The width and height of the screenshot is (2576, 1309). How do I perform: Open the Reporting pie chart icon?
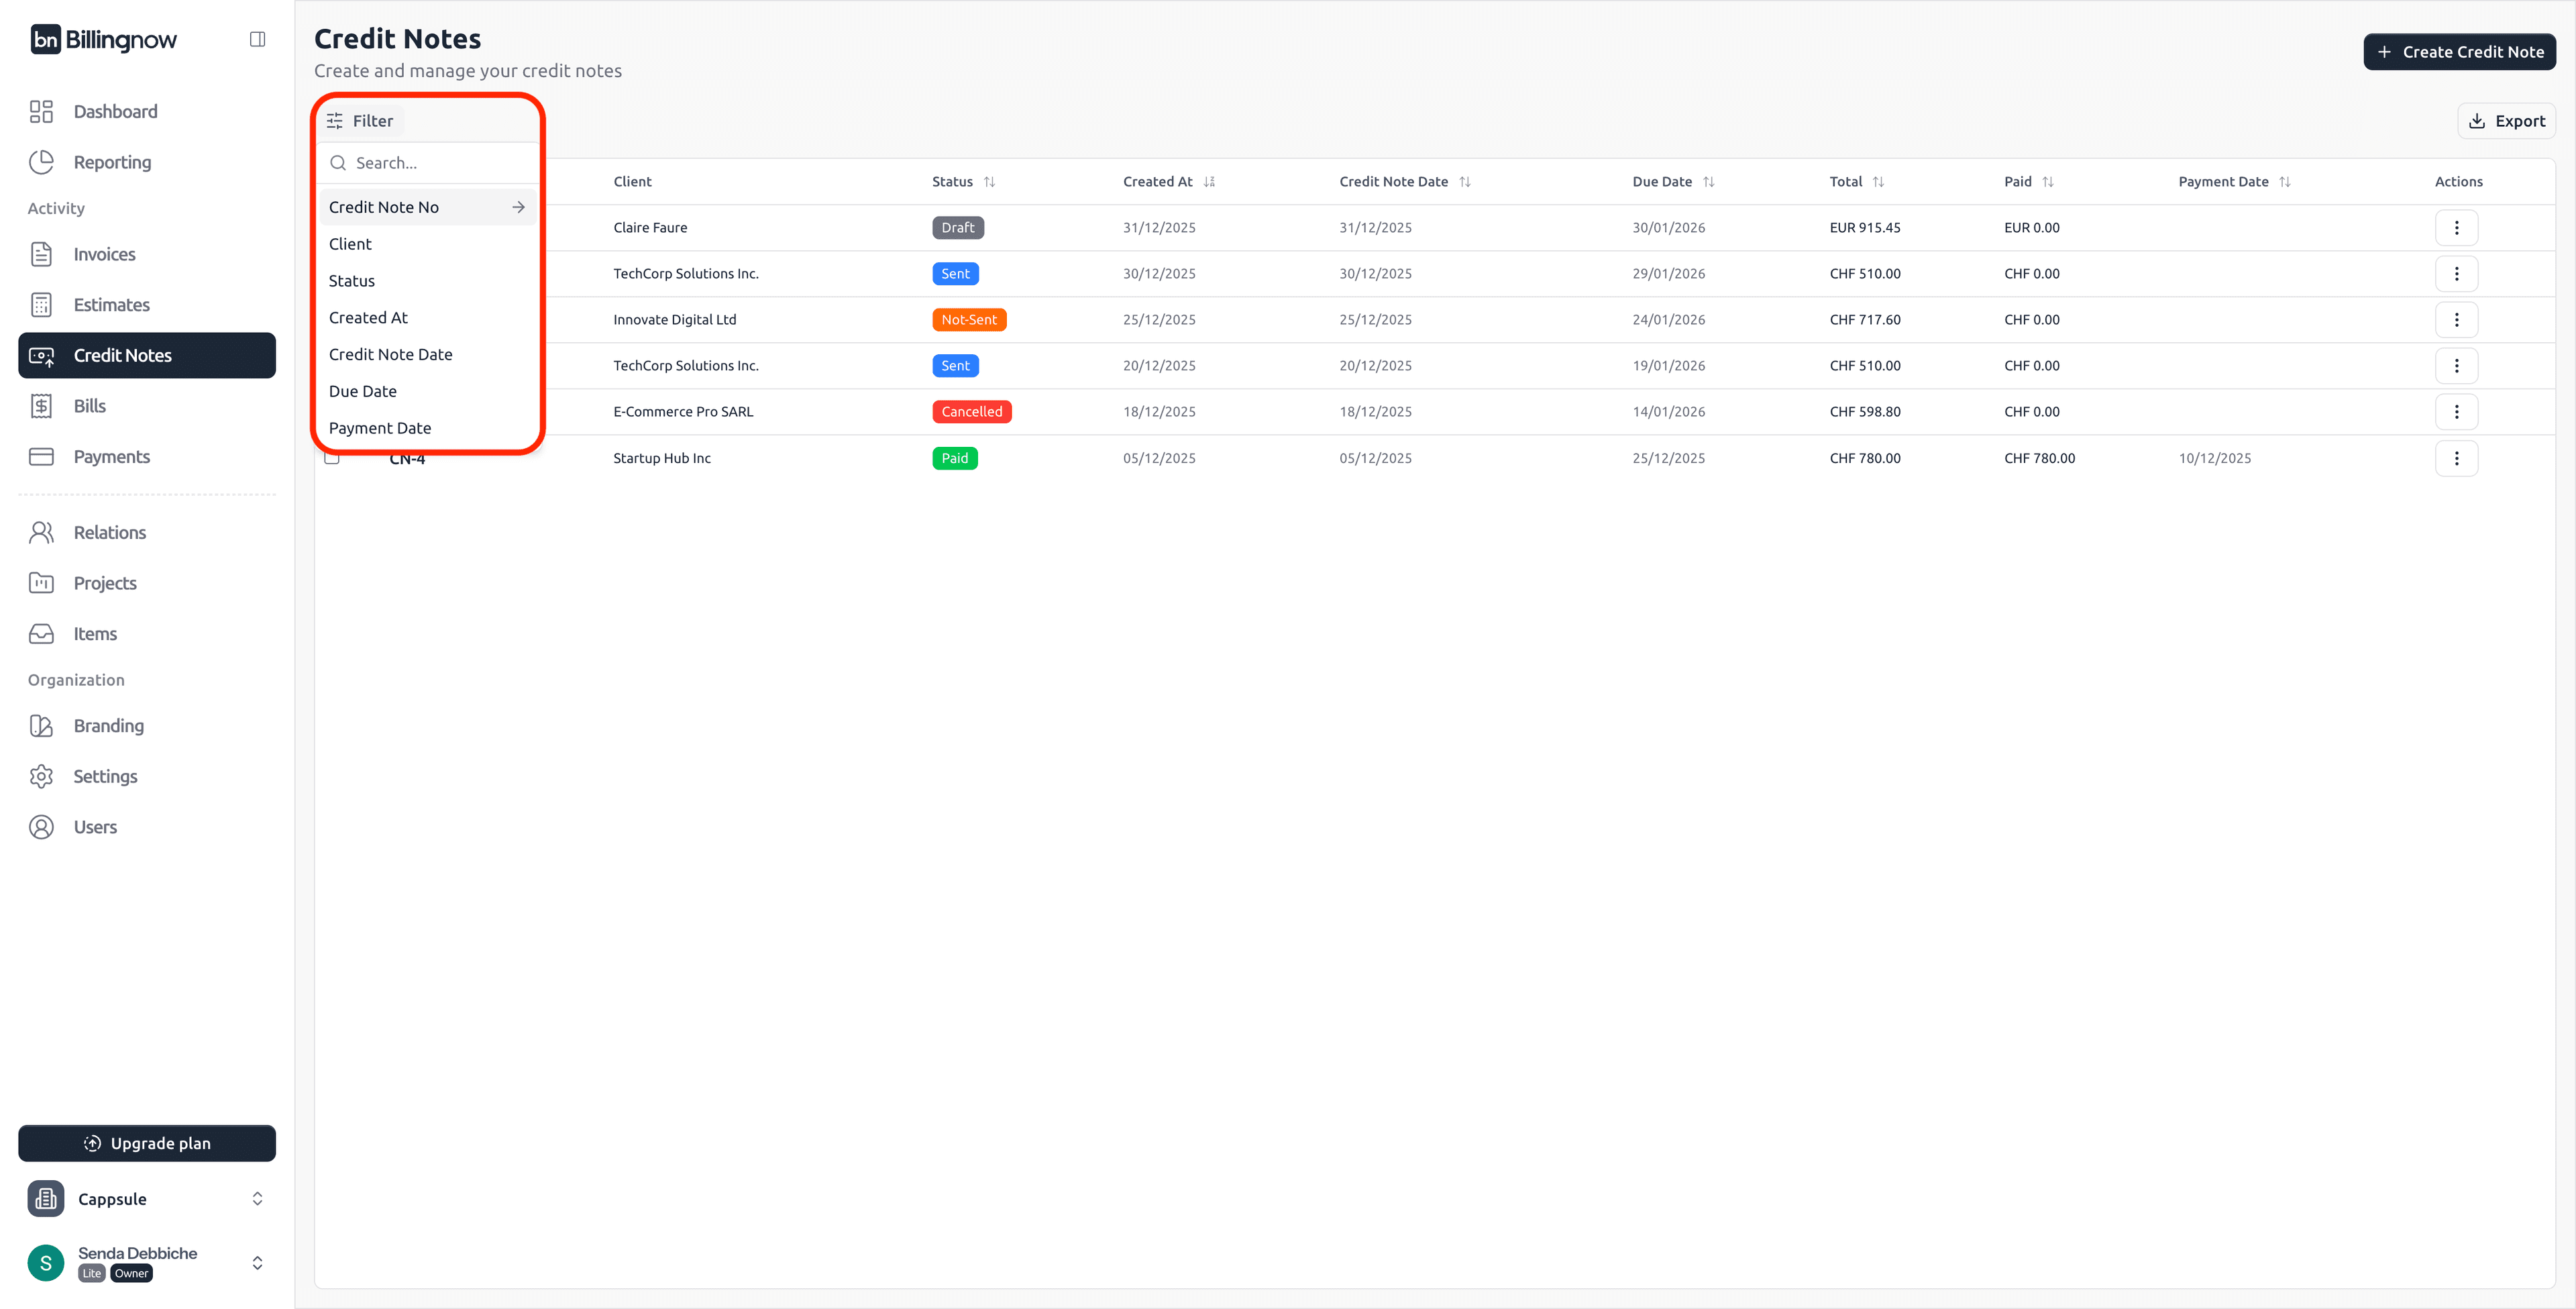click(x=41, y=162)
